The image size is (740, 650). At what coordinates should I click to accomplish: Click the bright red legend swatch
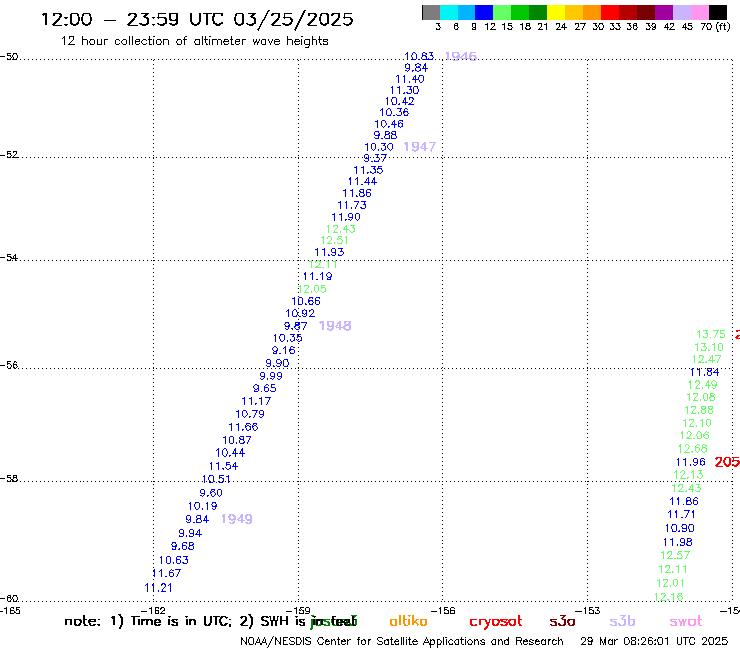[x=610, y=12]
